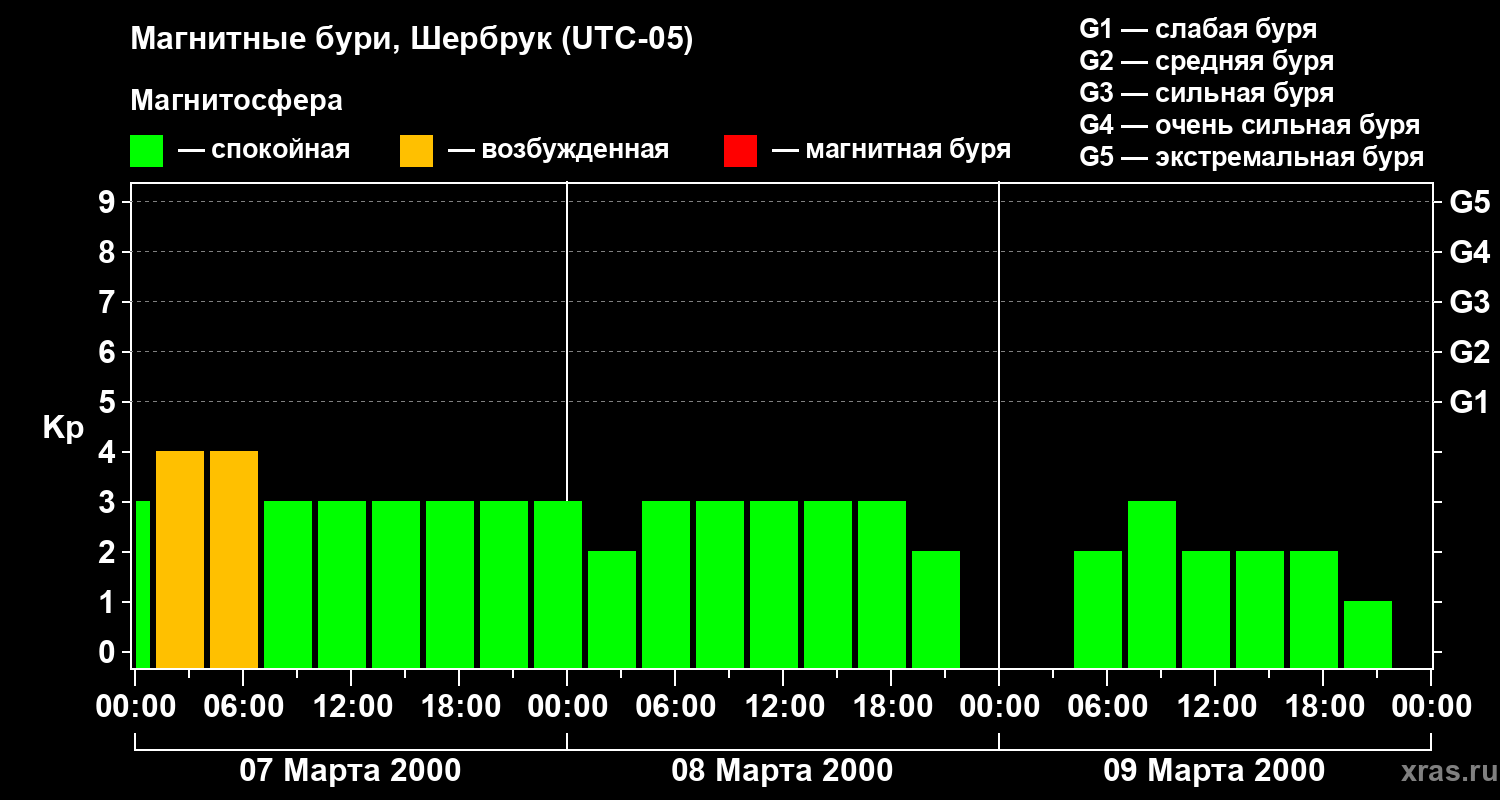Viewport: 1500px width, 800px height.
Task: Click the line 'G2 — средняя буря'
Action: point(1207,61)
